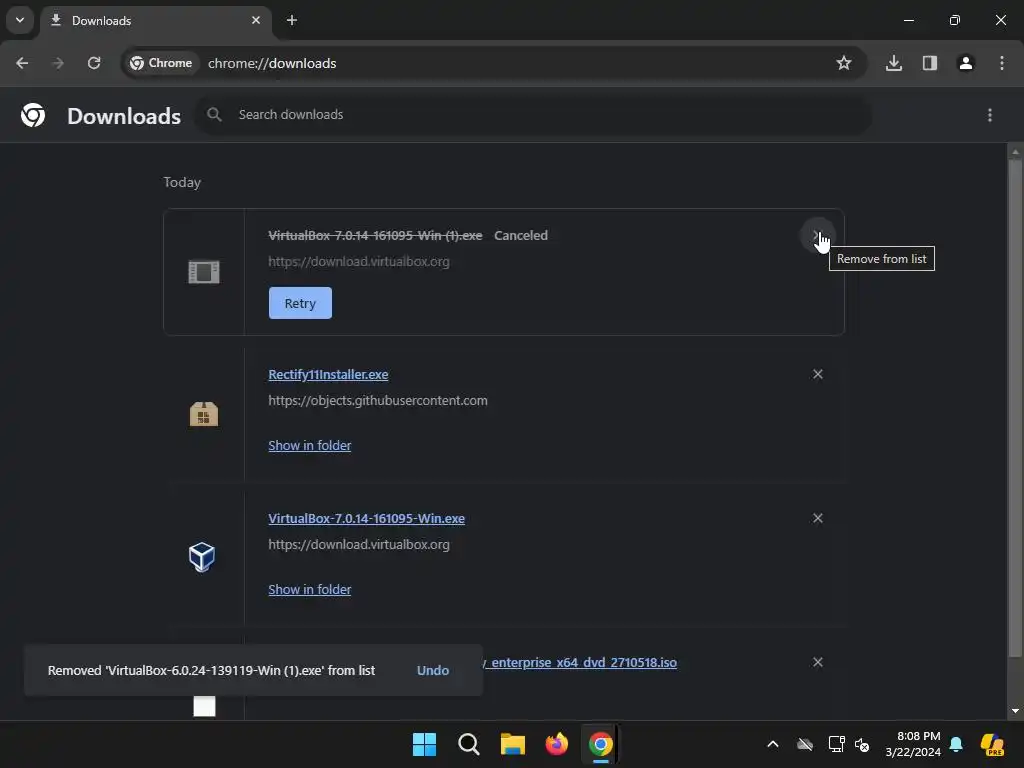
Task: Select the Downloads tab
Action: click(155, 20)
